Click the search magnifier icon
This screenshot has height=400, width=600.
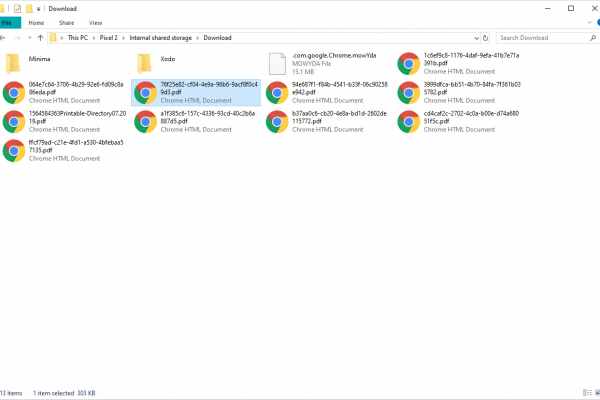pos(593,38)
